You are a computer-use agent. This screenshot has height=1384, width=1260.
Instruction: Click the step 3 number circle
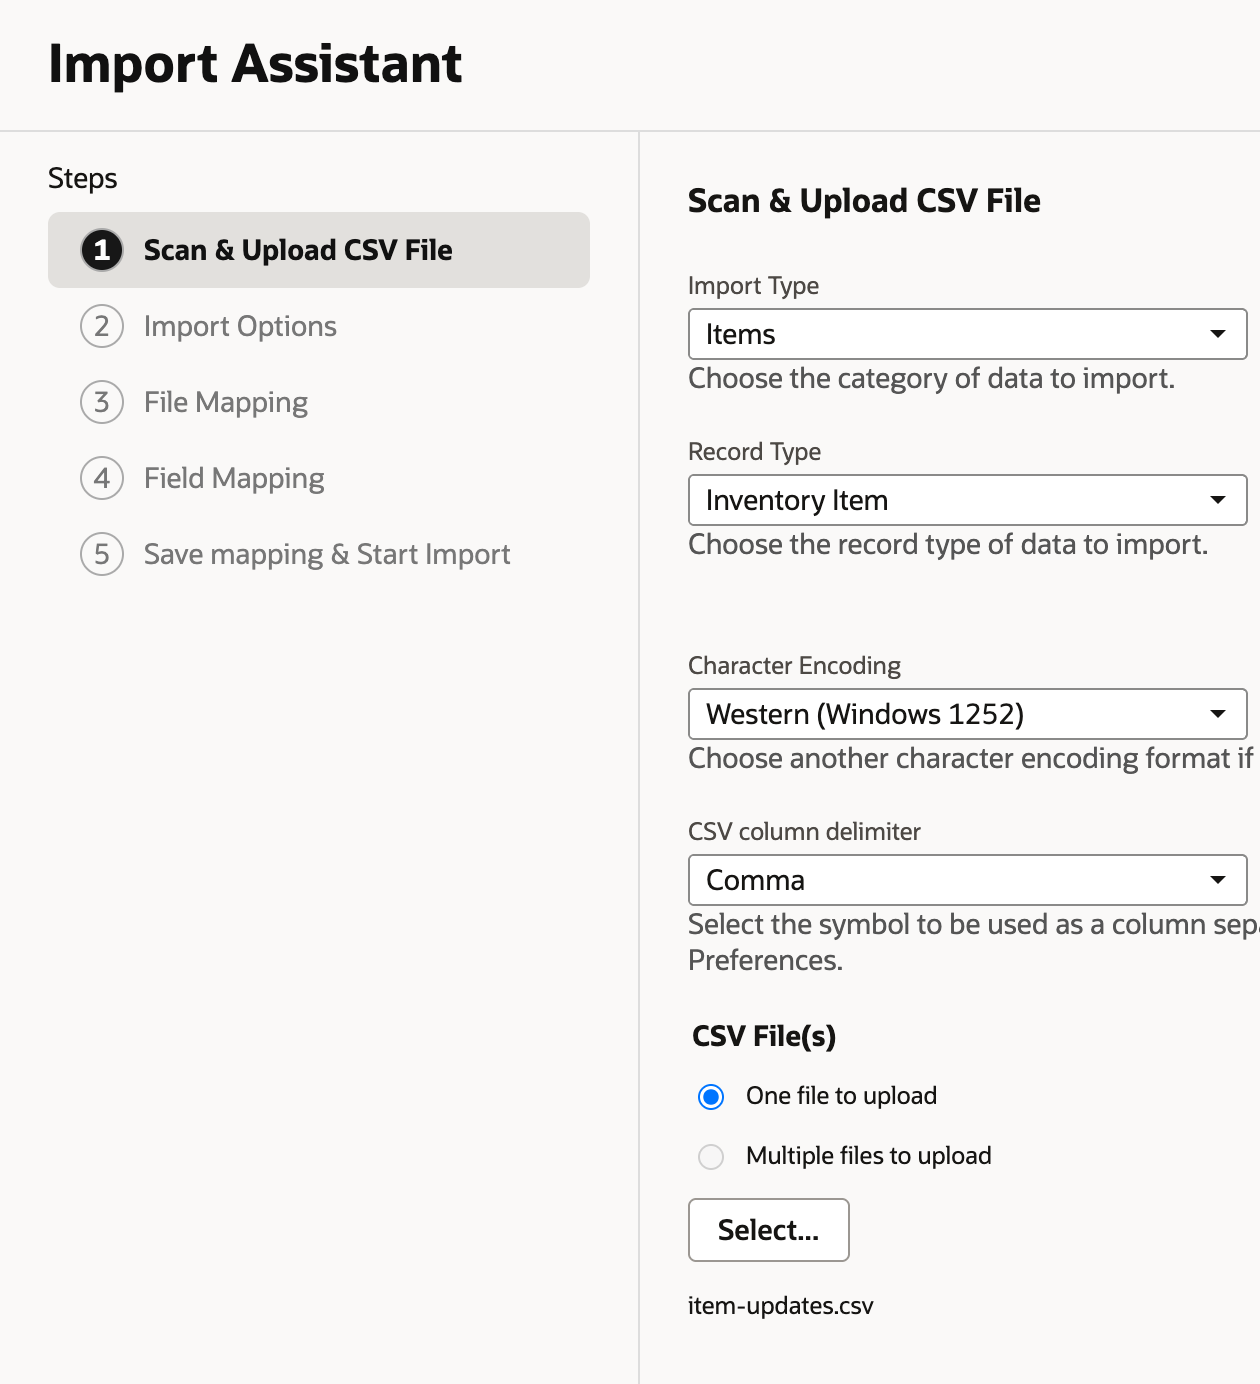pyautogui.click(x=102, y=402)
